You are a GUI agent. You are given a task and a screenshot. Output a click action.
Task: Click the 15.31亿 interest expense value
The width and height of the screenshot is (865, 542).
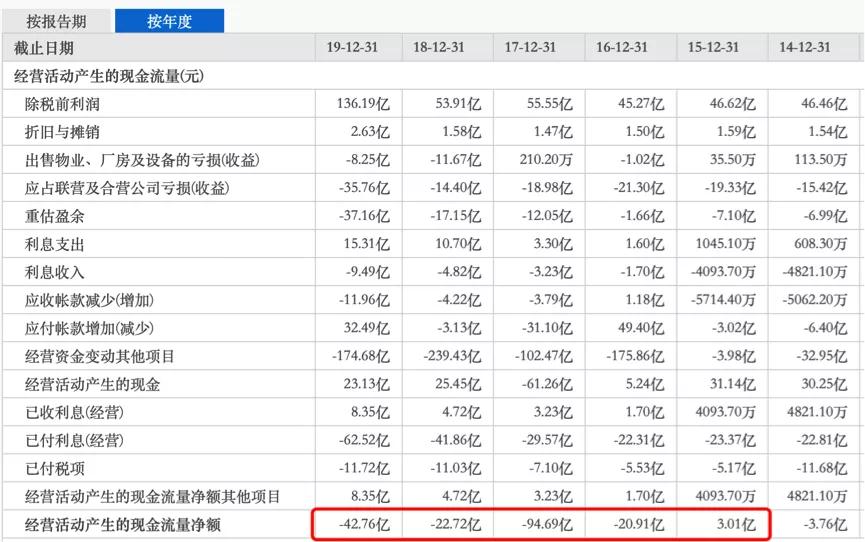(x=367, y=244)
